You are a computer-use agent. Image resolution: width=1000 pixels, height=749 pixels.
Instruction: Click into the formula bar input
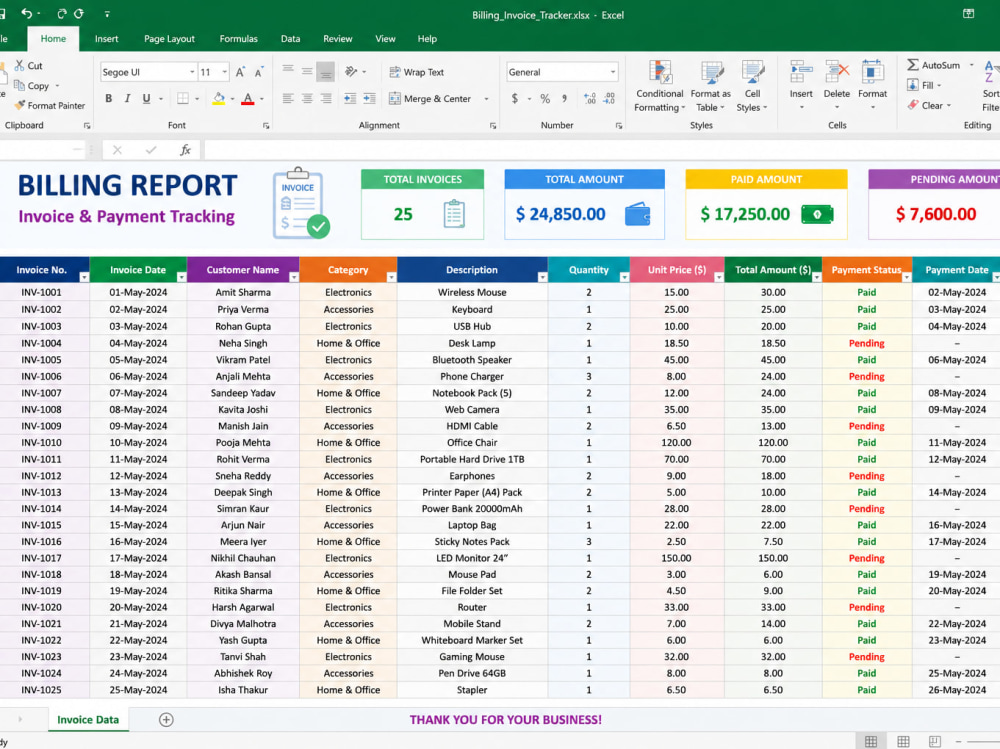pos(599,150)
